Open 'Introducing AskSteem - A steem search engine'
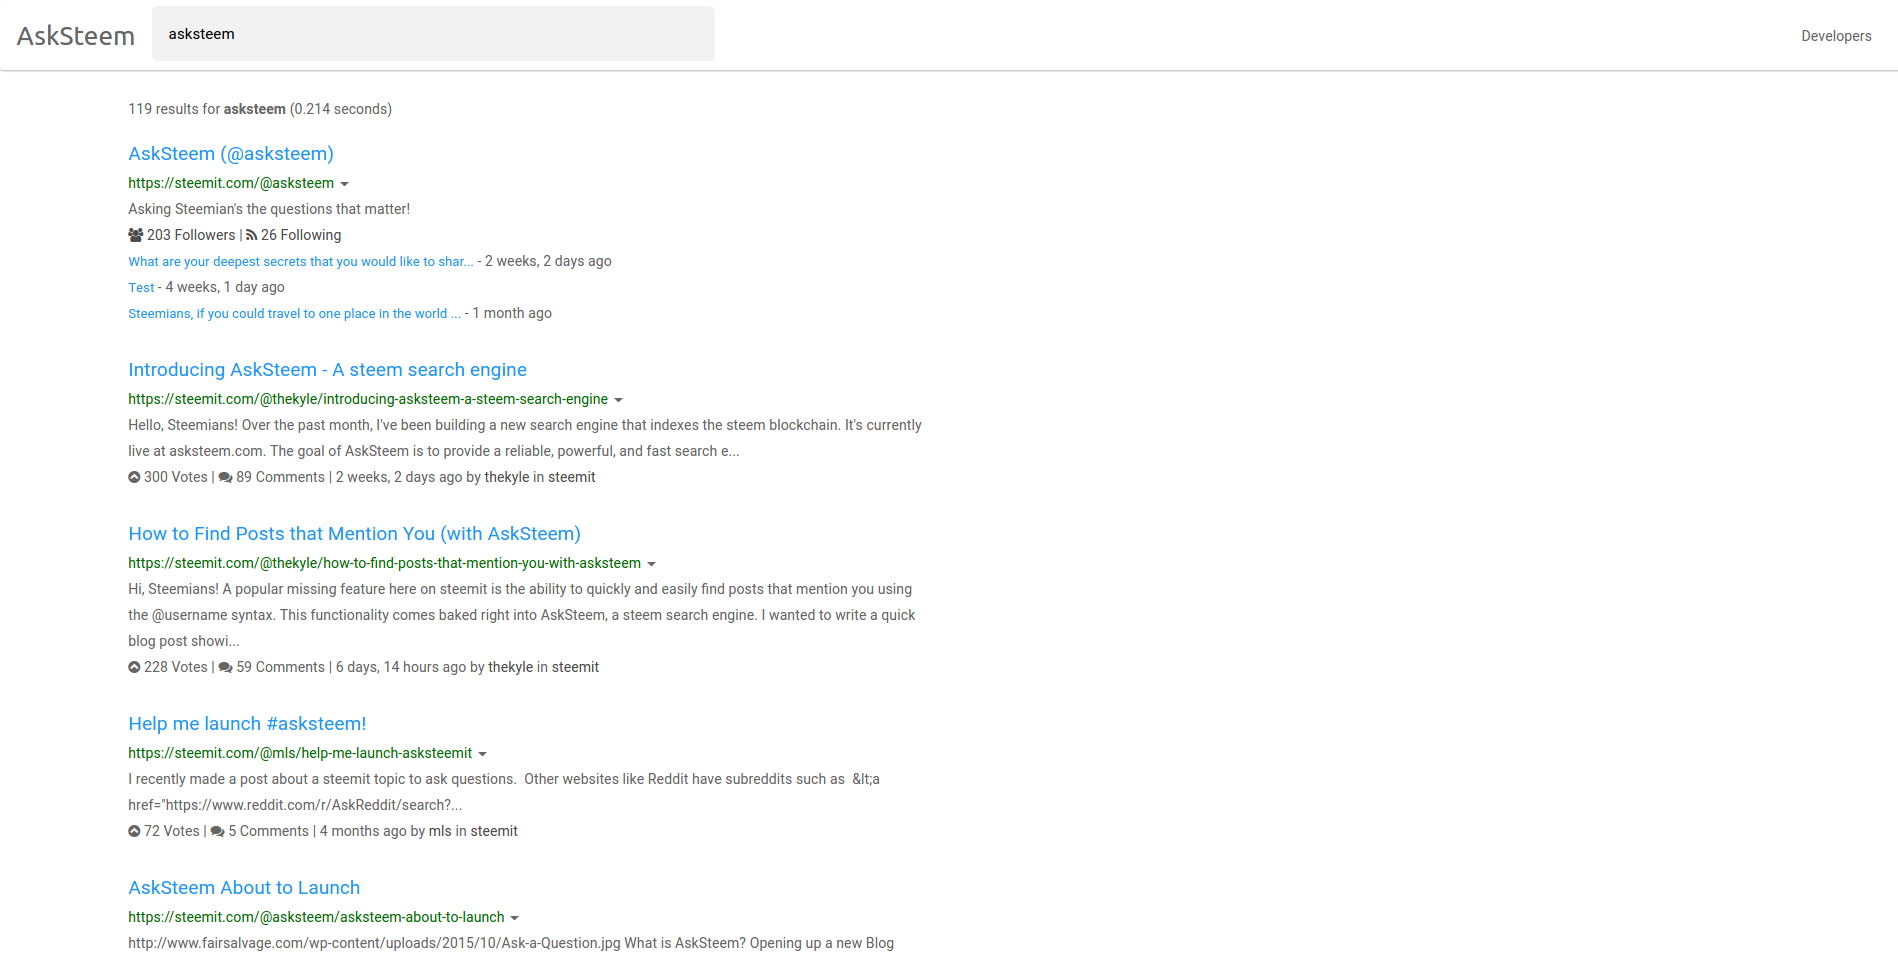This screenshot has height=962, width=1898. tap(327, 370)
